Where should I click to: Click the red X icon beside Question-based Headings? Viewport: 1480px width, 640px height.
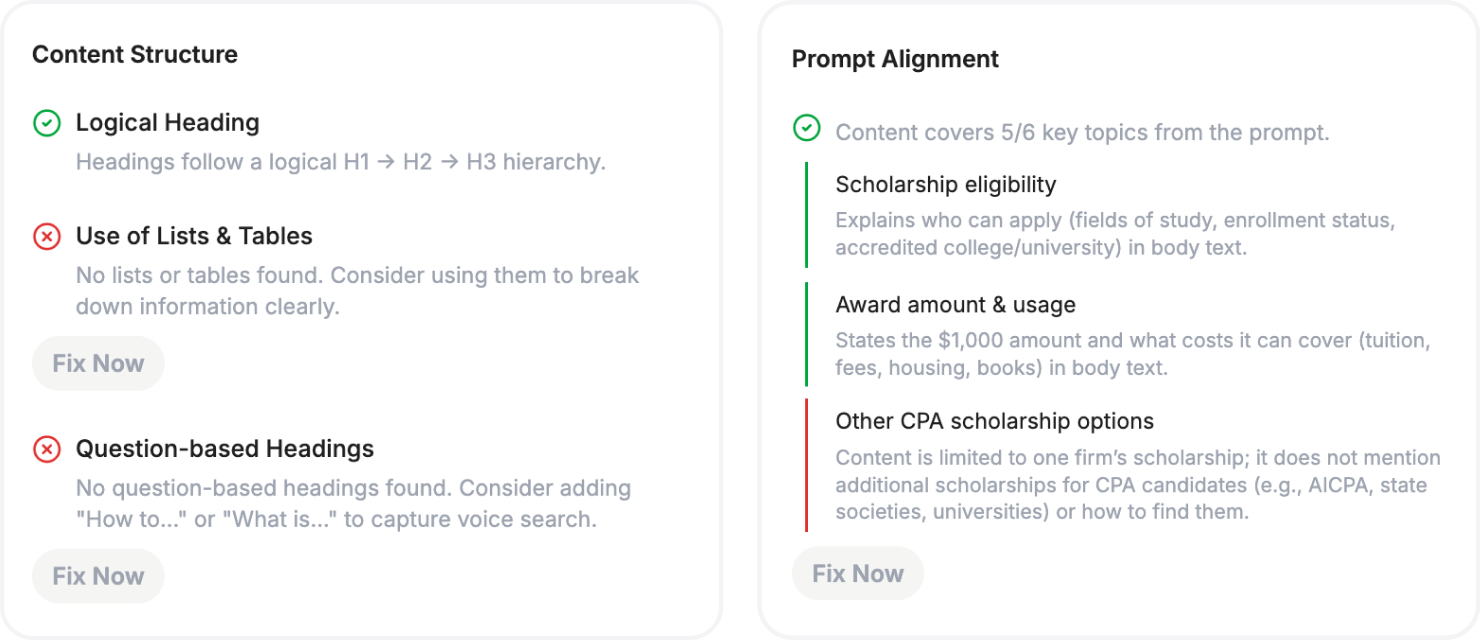(47, 450)
